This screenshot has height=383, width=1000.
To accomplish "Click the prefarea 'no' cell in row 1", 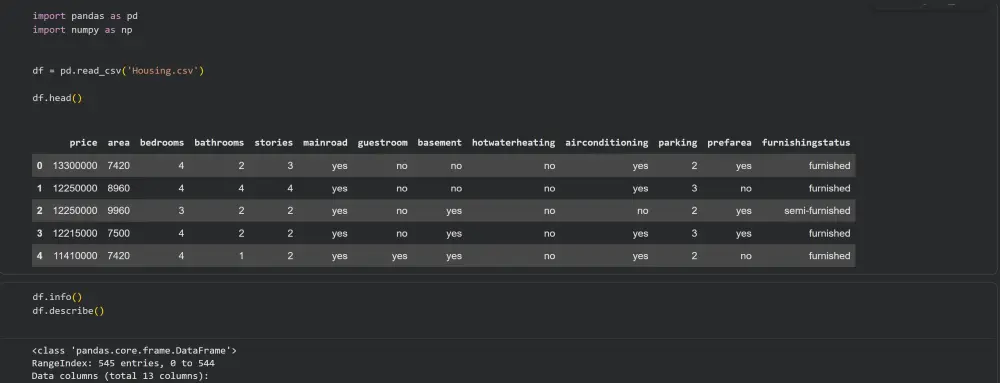I will coord(746,188).
